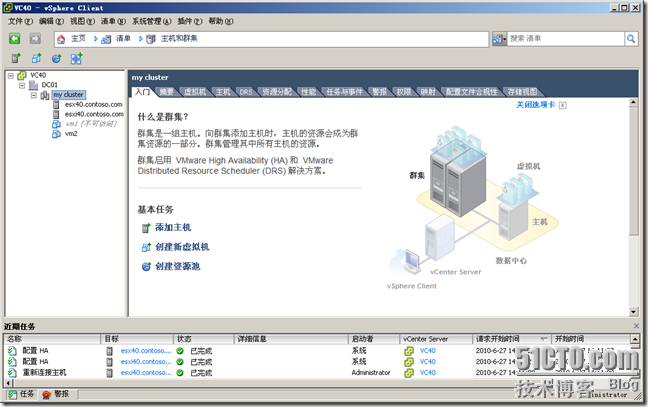Click the 创建新虚拟机 link

coord(182,247)
